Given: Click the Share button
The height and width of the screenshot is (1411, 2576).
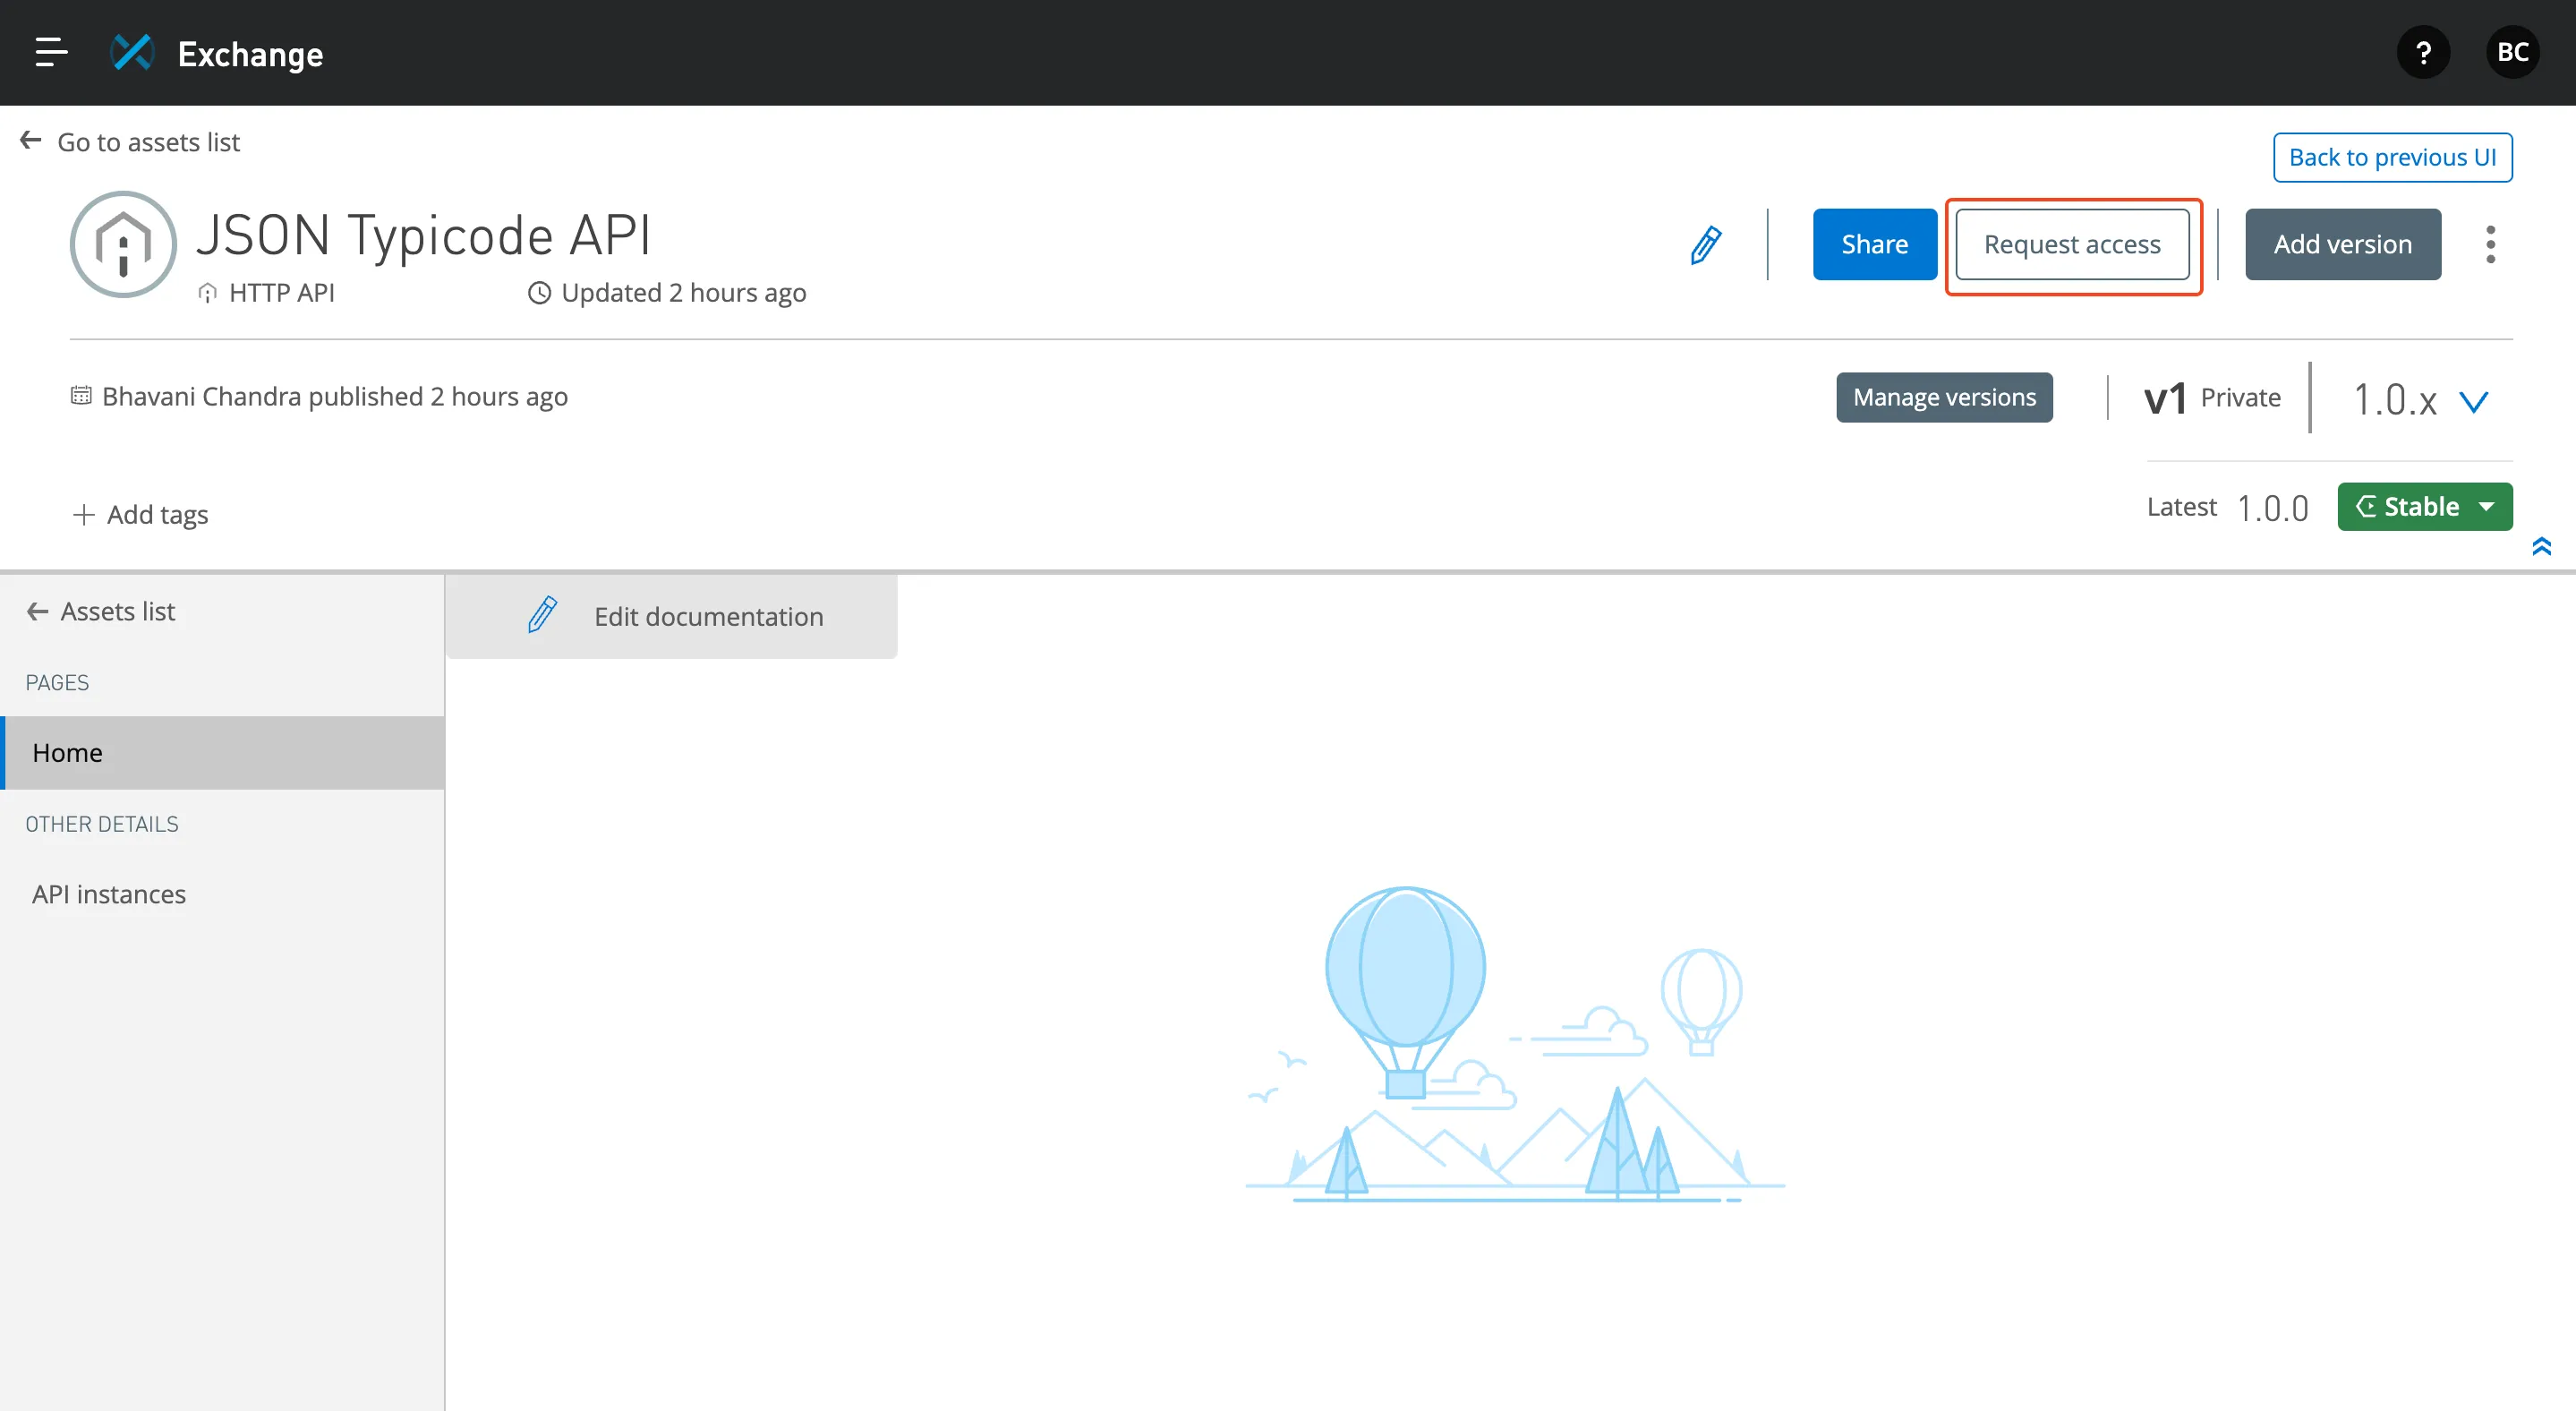Looking at the screenshot, I should (1874, 244).
